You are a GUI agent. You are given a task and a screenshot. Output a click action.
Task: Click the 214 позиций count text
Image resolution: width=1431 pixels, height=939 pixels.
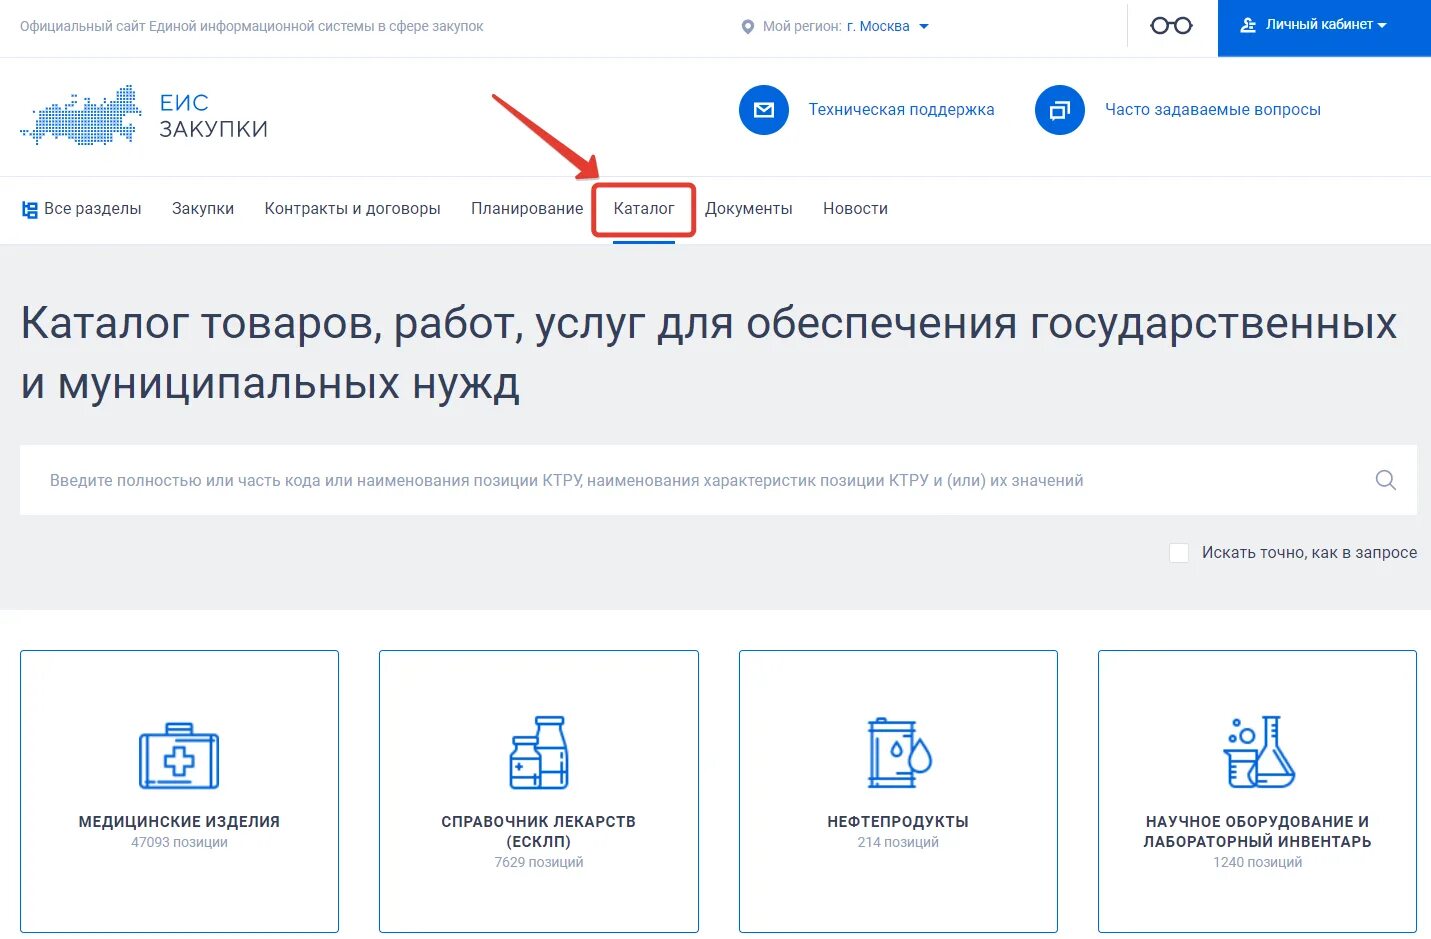898,843
